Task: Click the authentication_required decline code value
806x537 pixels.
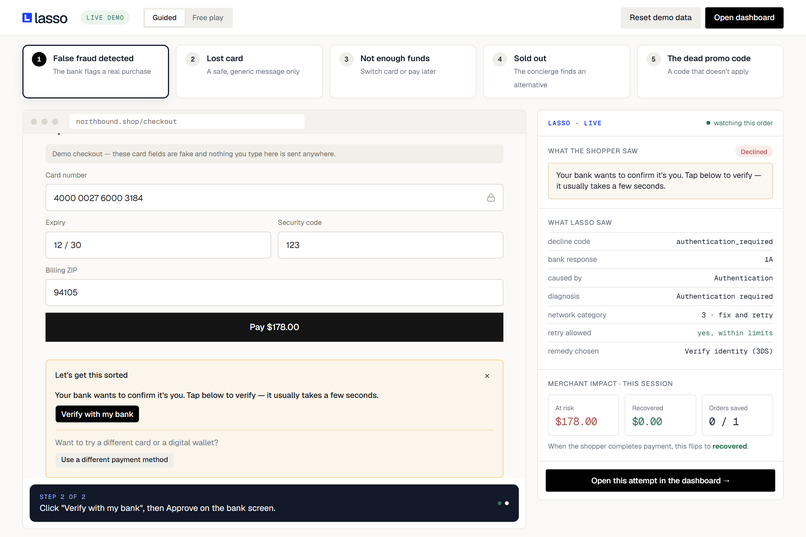Action: [724, 242]
